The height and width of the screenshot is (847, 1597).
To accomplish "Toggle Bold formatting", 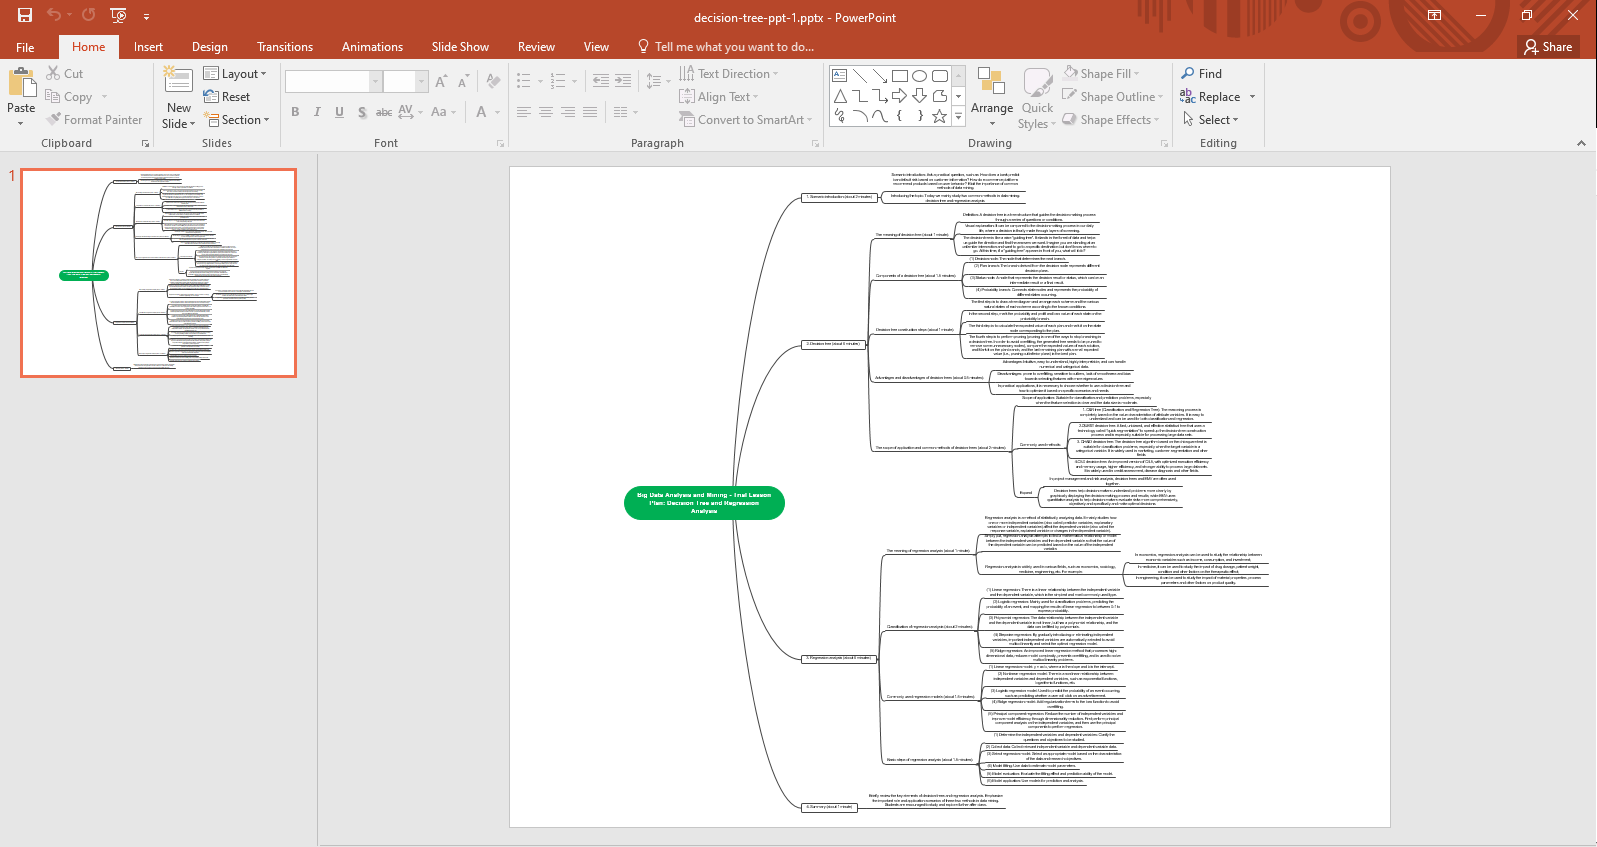I will coord(295,112).
